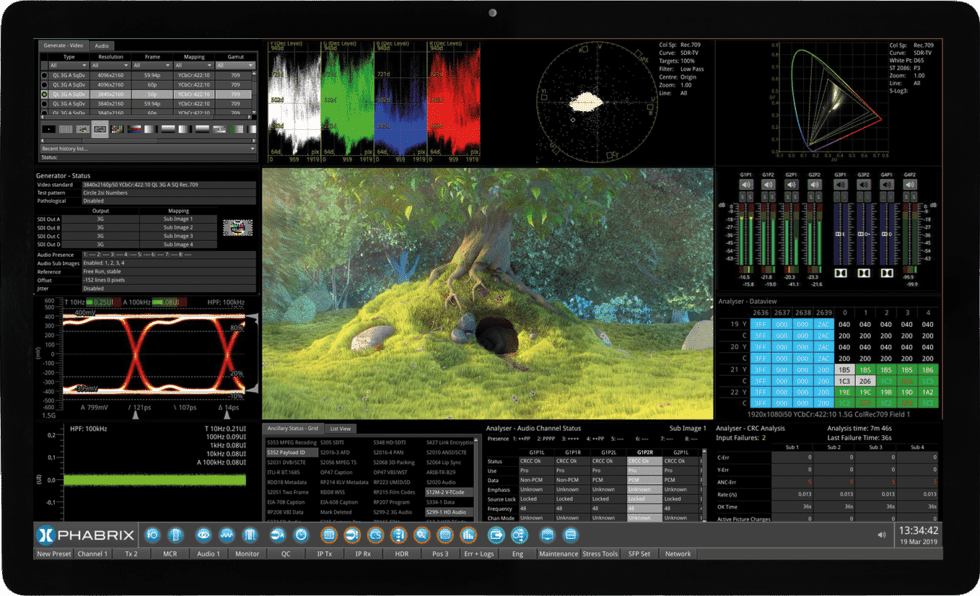Image resolution: width=980 pixels, height=596 pixels.
Task: Click the speaker volume icon near the clock
Action: [881, 535]
